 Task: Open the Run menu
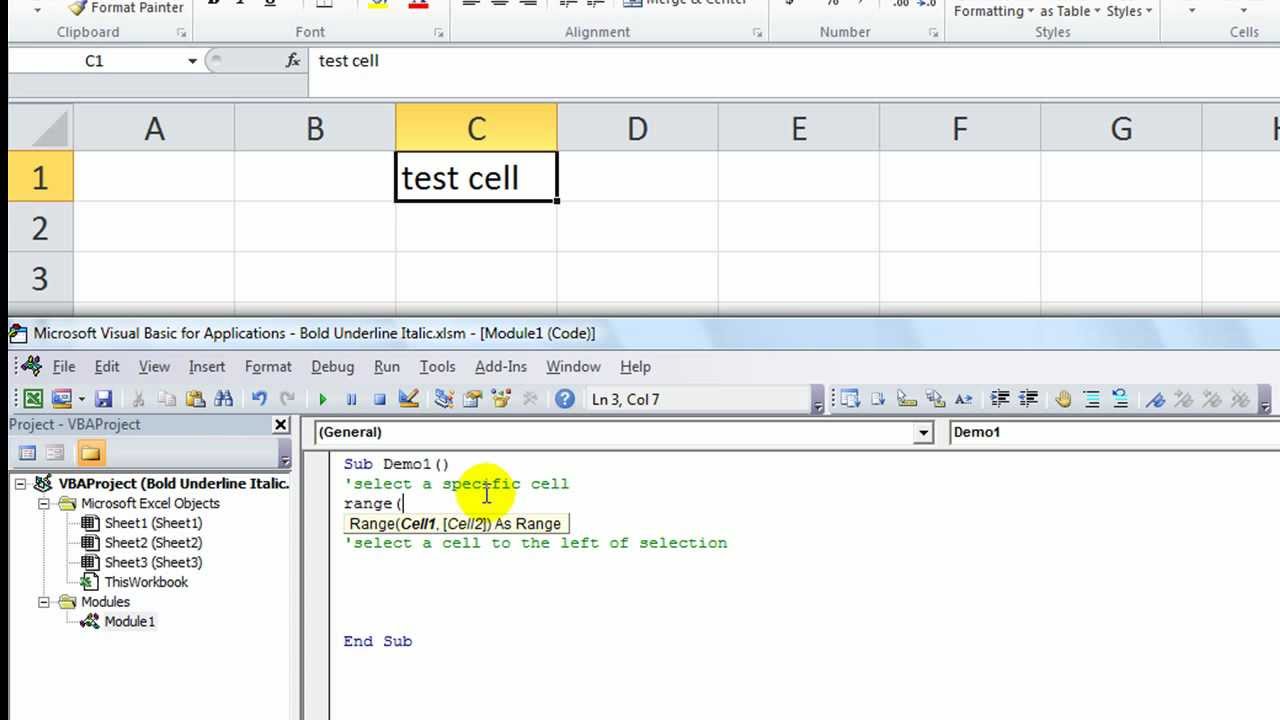[386, 367]
